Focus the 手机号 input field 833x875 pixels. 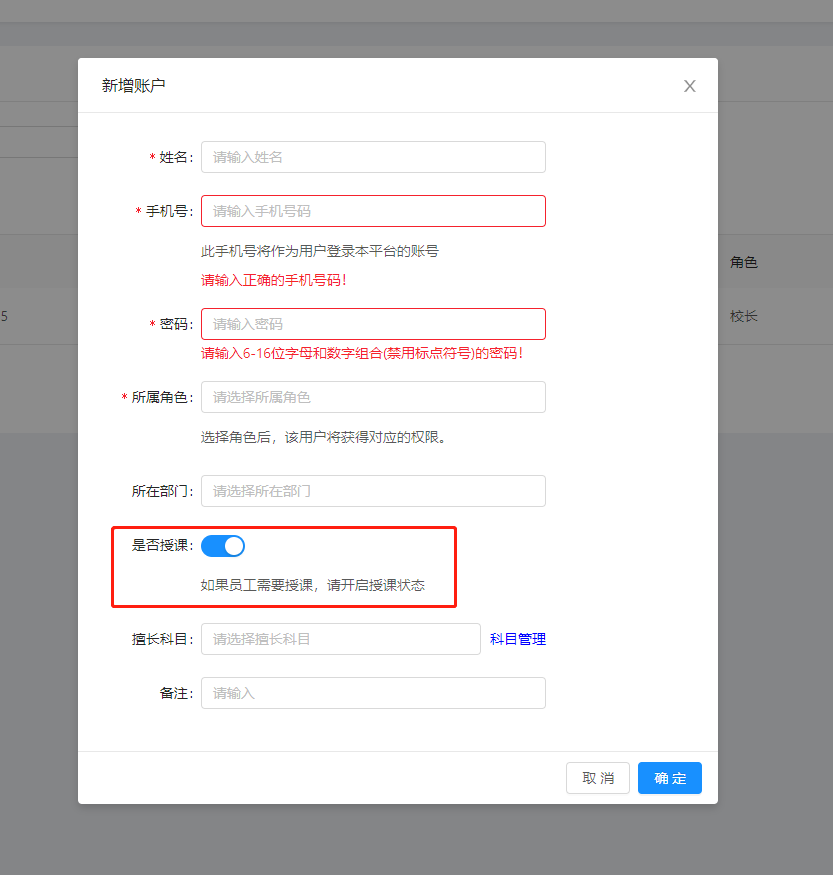[373, 211]
